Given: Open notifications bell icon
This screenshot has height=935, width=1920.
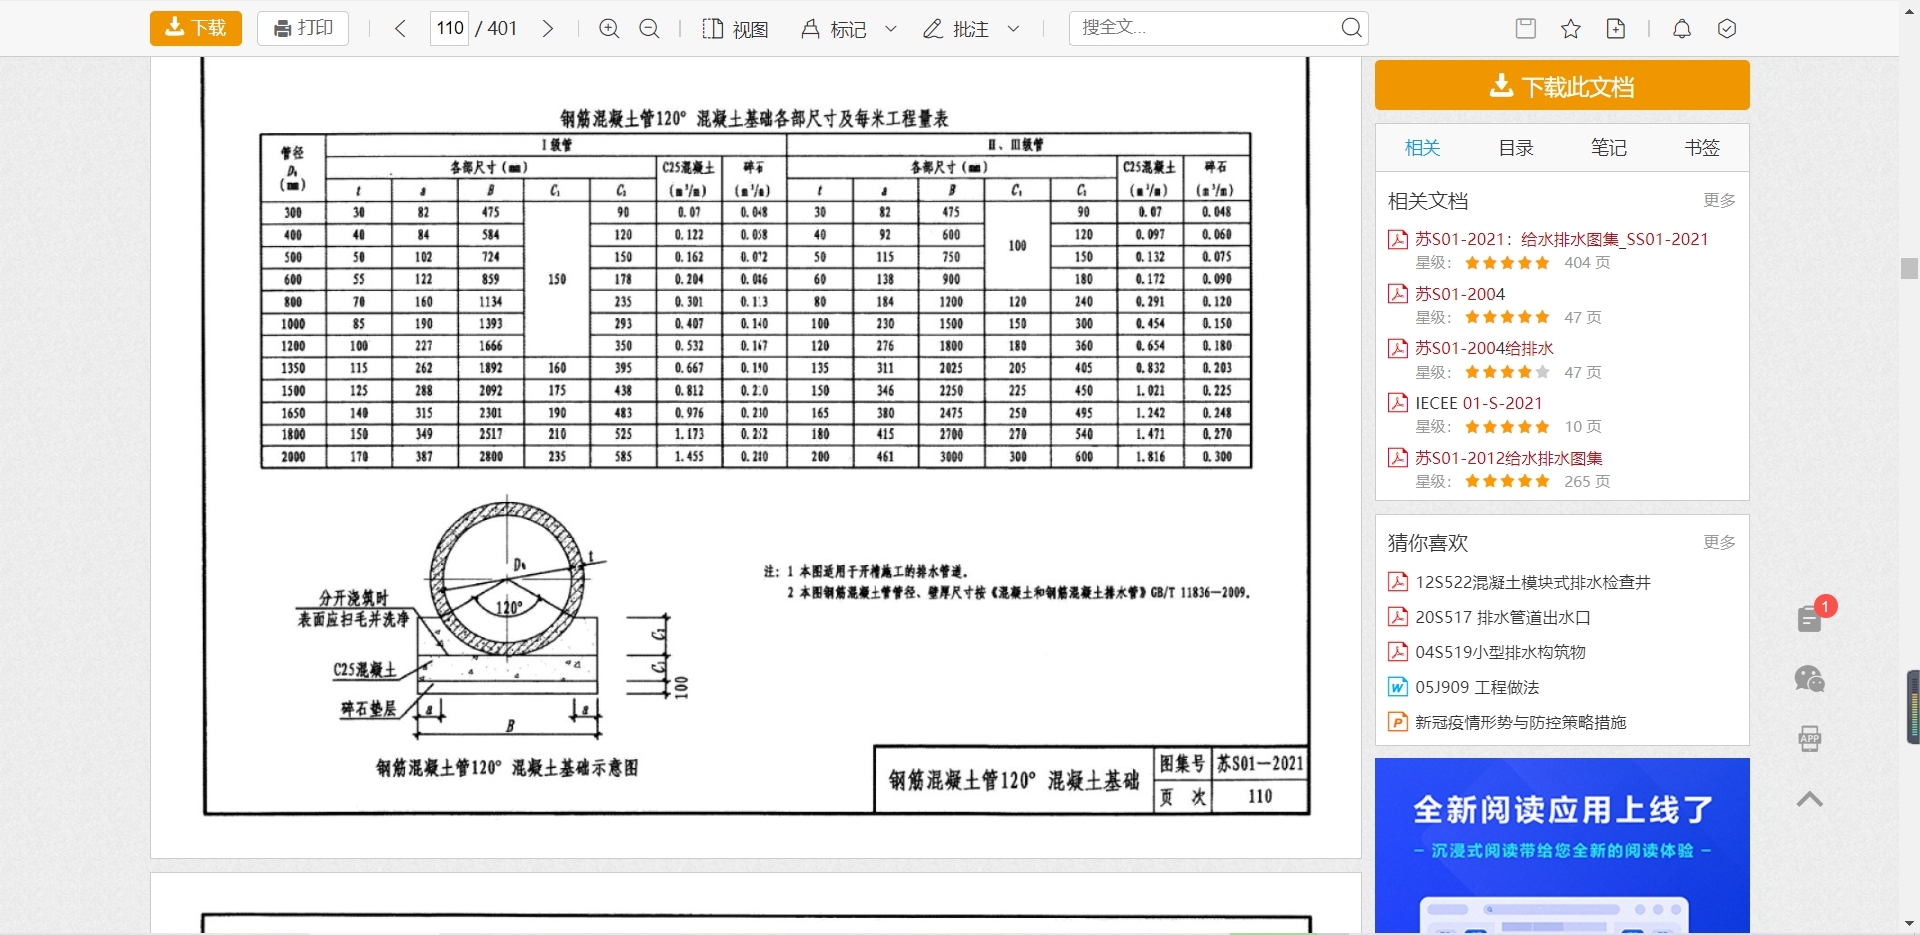Looking at the screenshot, I should click(1682, 28).
